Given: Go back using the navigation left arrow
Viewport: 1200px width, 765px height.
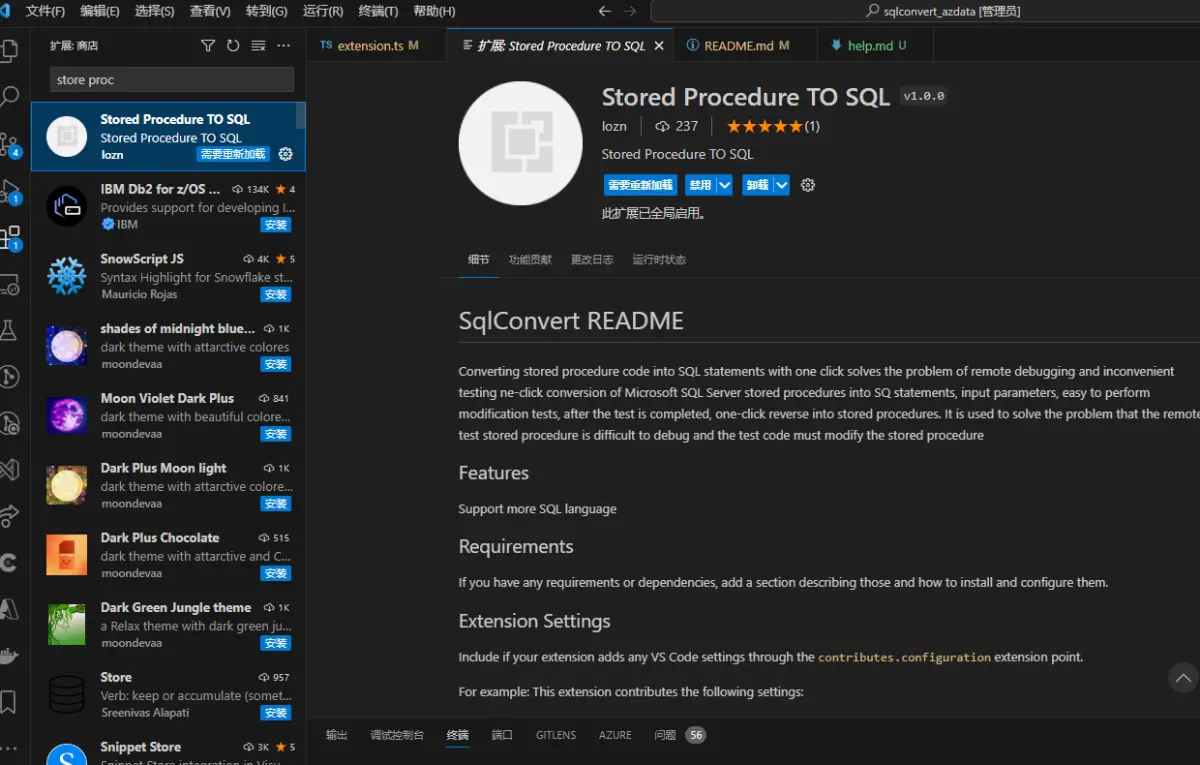Looking at the screenshot, I should click(x=604, y=11).
